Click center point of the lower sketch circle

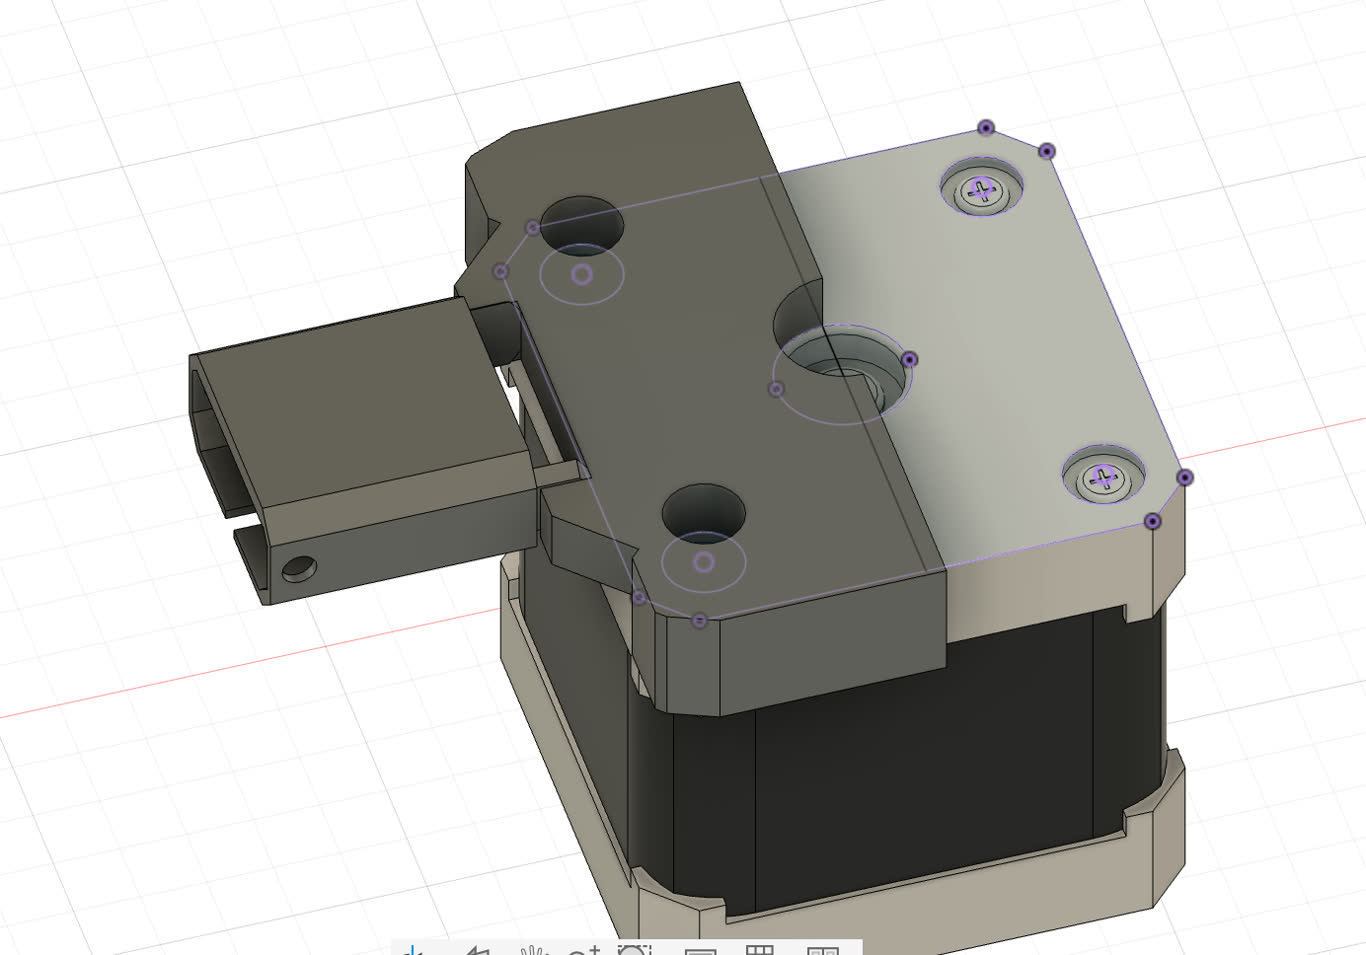pos(704,562)
